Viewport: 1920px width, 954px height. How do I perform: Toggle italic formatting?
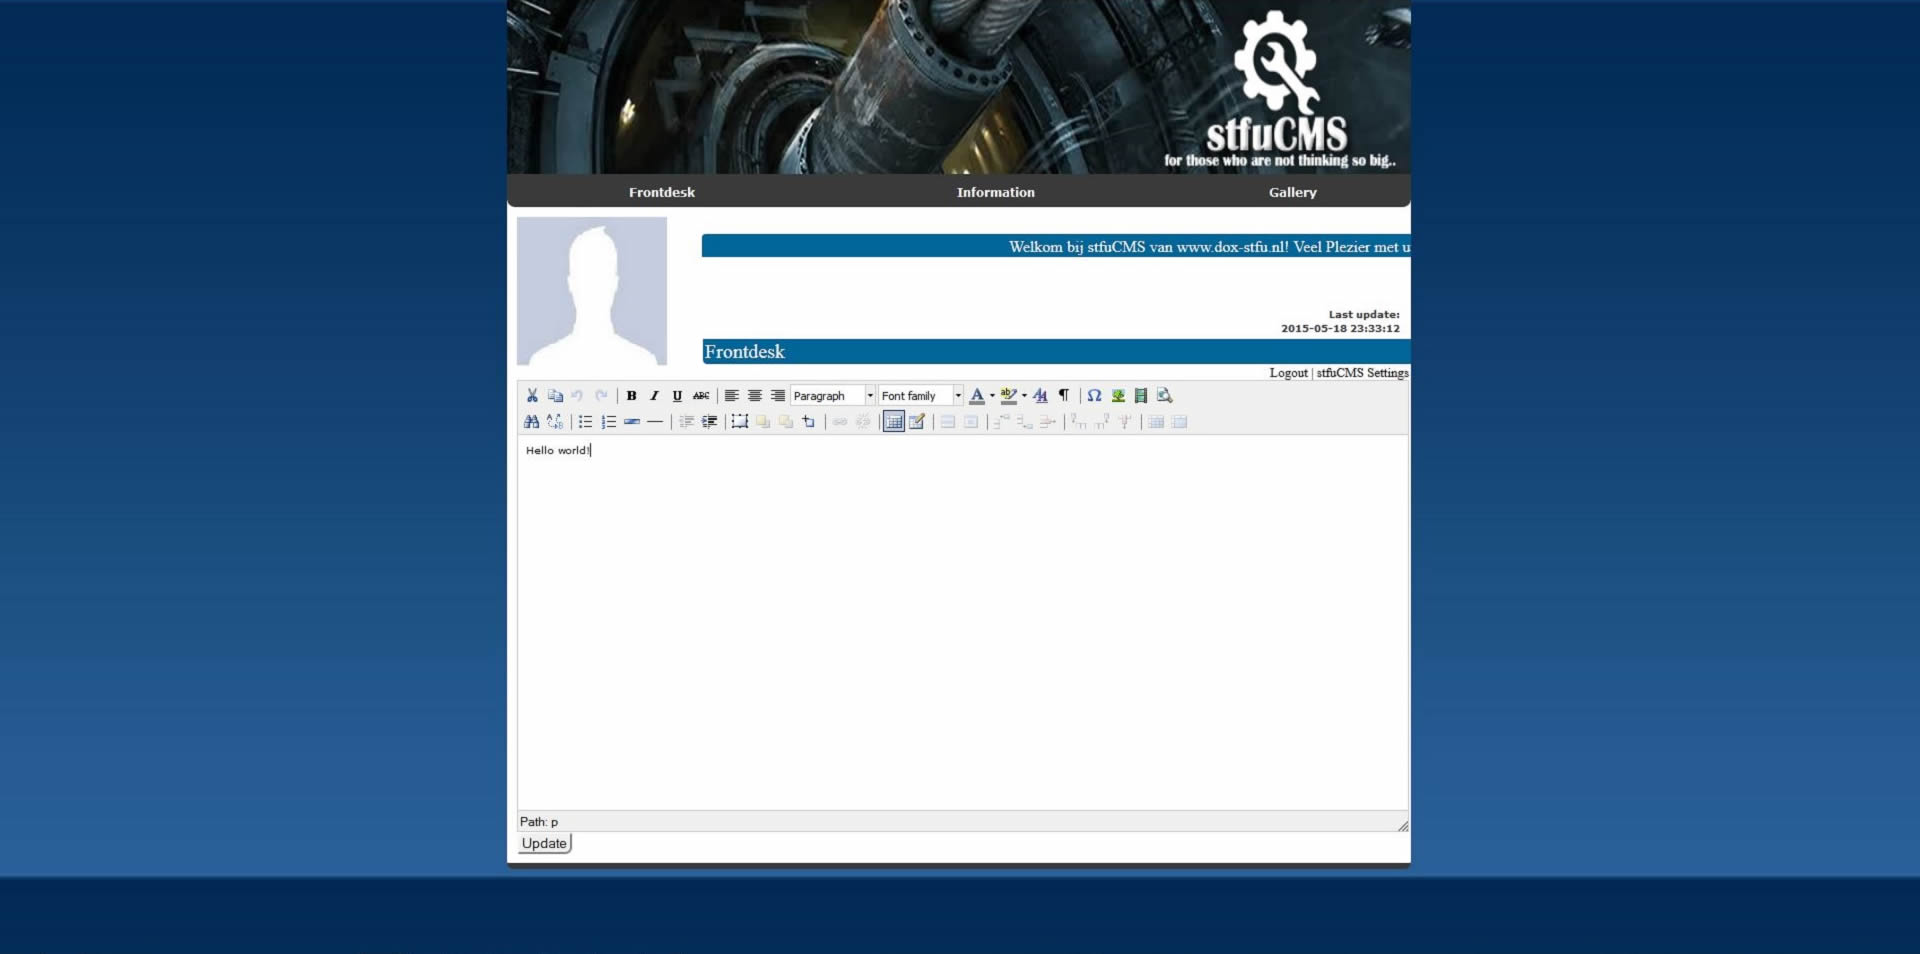click(654, 396)
